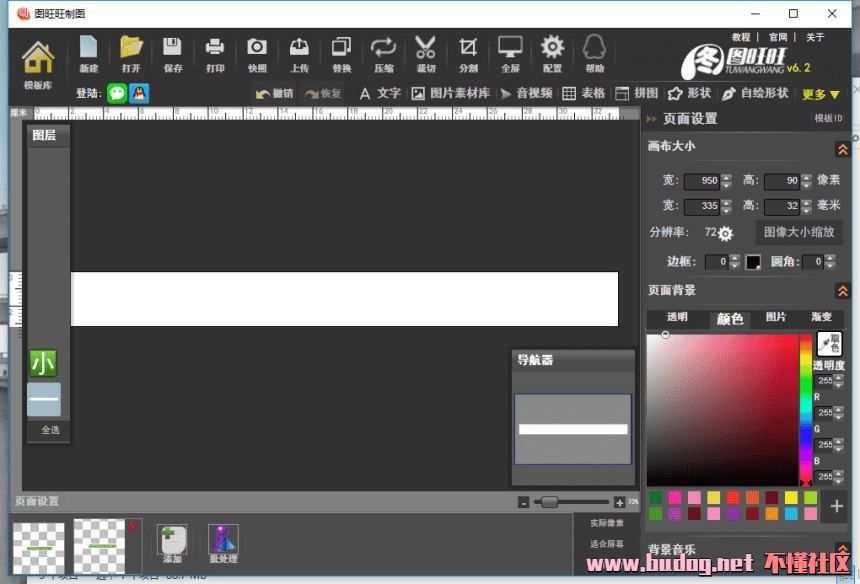This screenshot has height=584, width=860.
Task: Collapse the 画布大小 canvas size section
Action: [842, 149]
